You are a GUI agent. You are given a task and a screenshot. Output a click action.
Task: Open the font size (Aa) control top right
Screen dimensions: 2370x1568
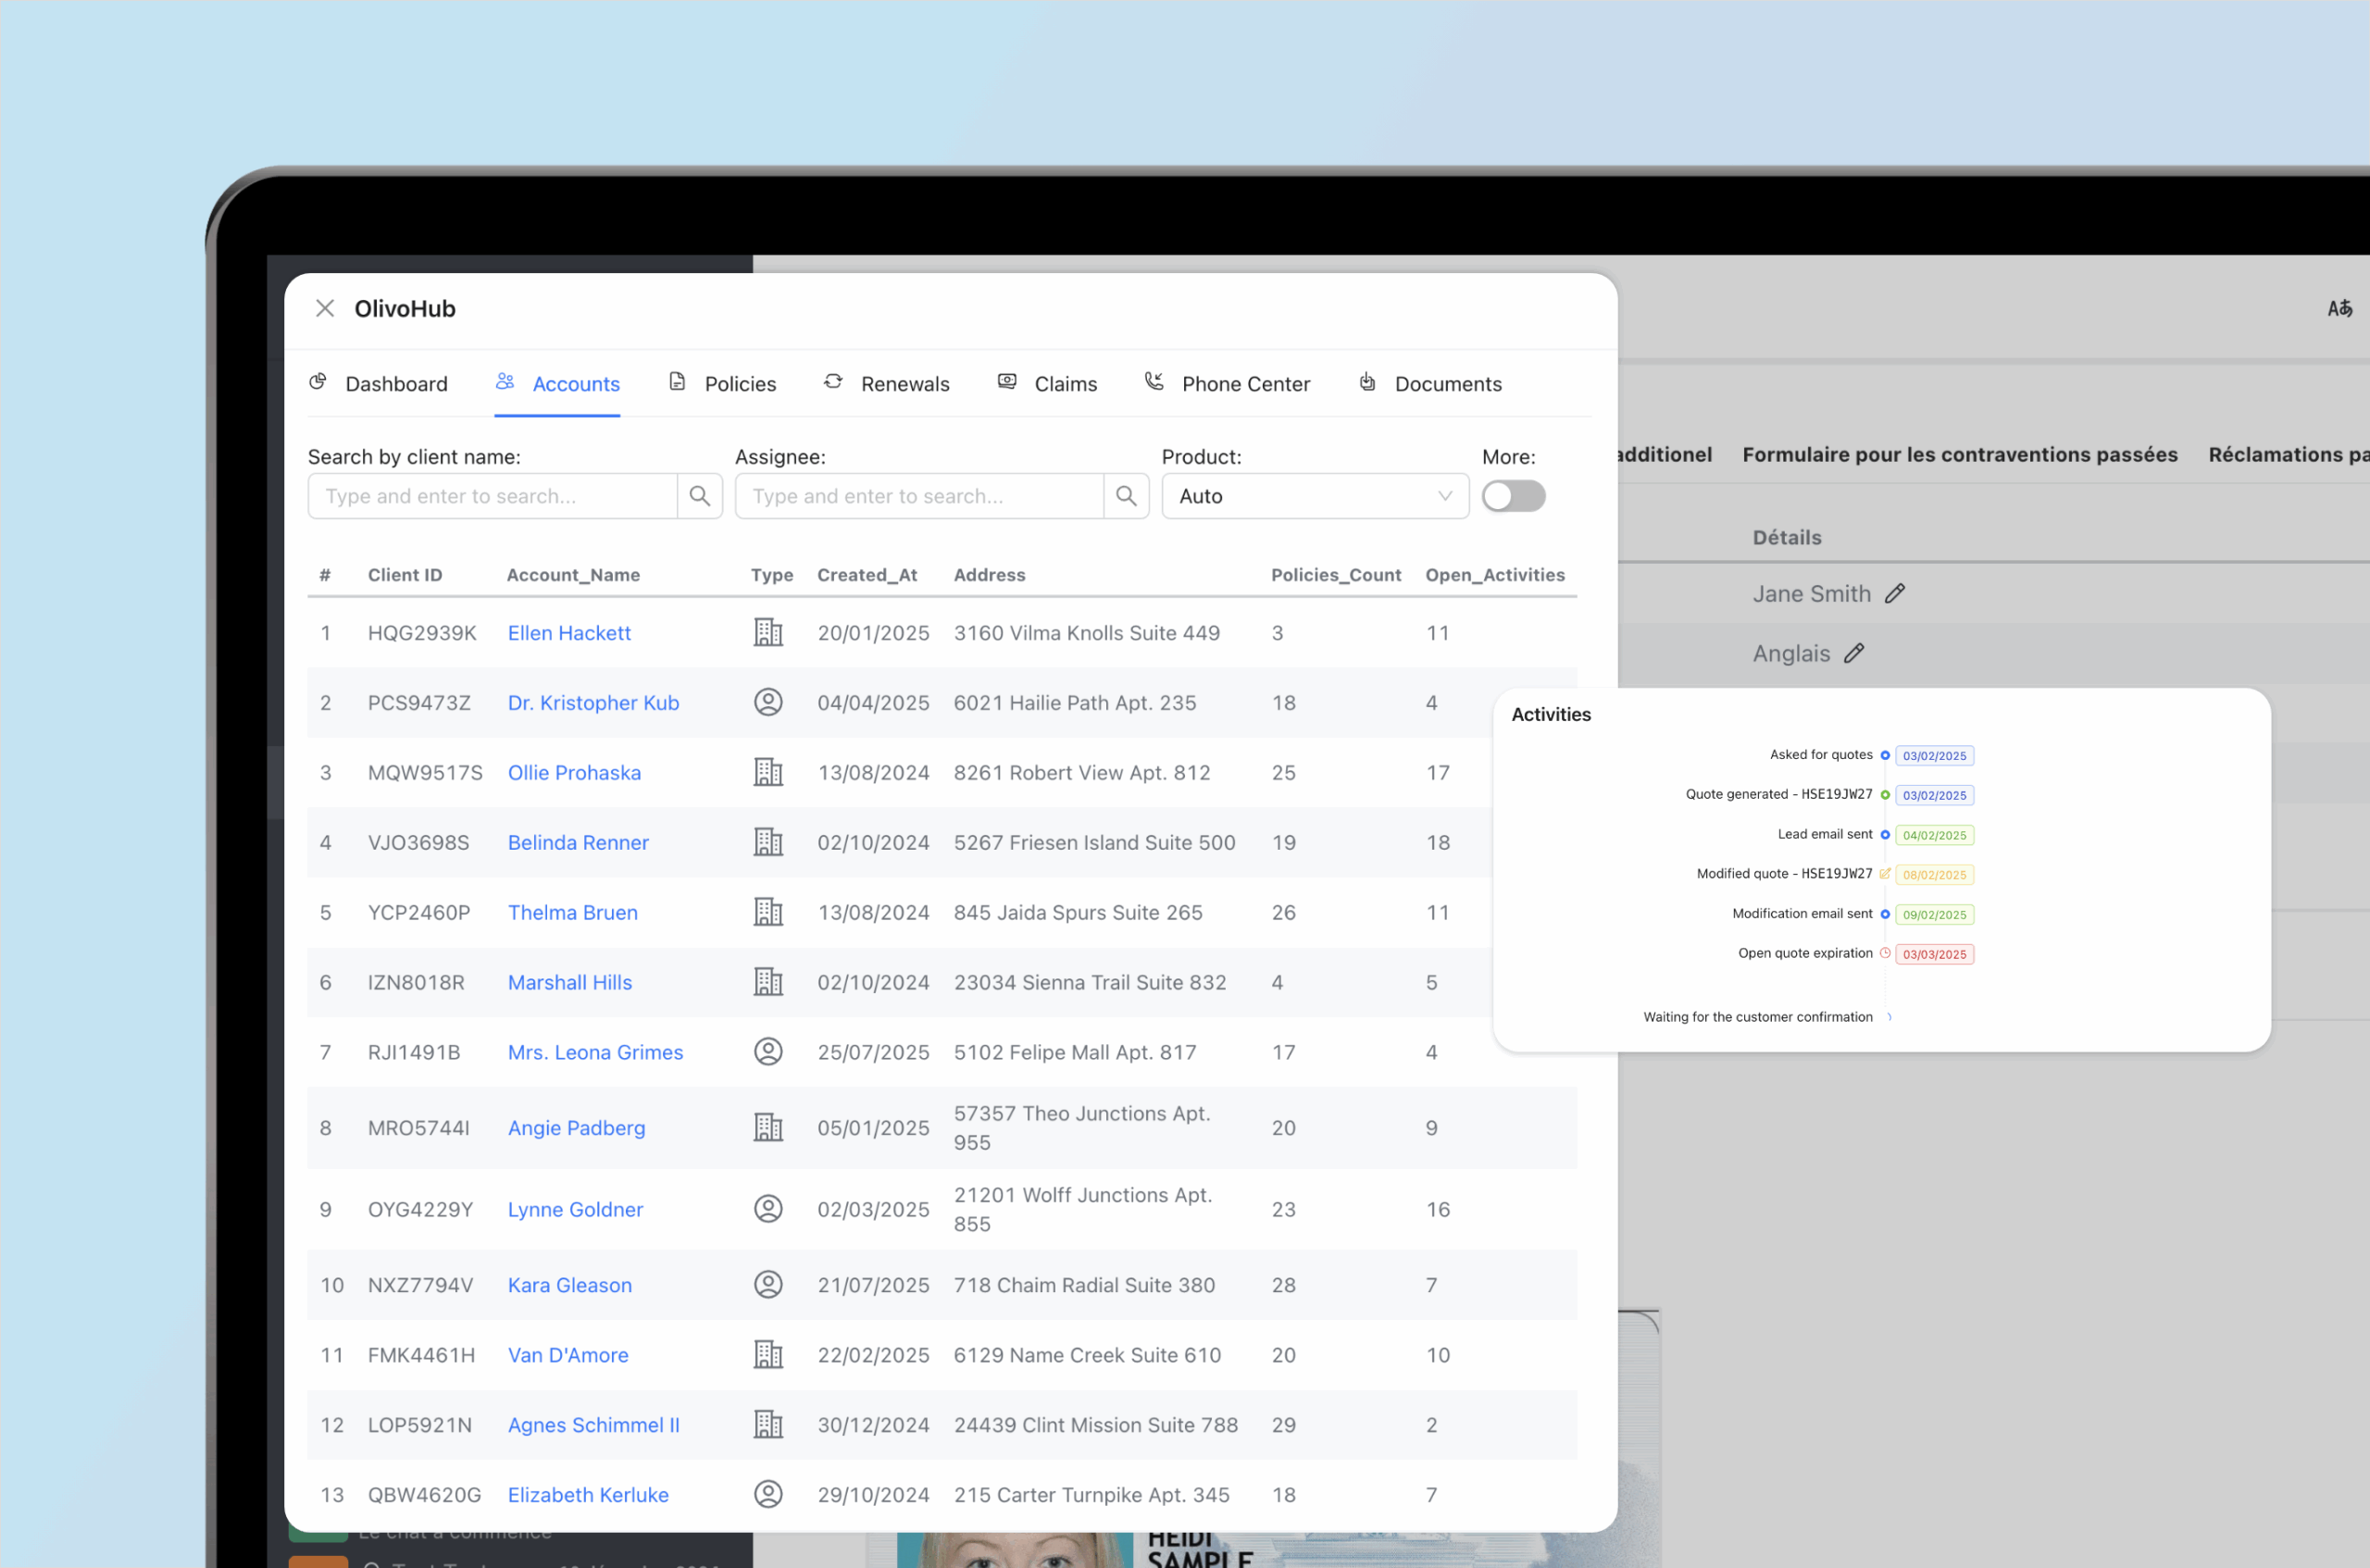tap(2341, 308)
